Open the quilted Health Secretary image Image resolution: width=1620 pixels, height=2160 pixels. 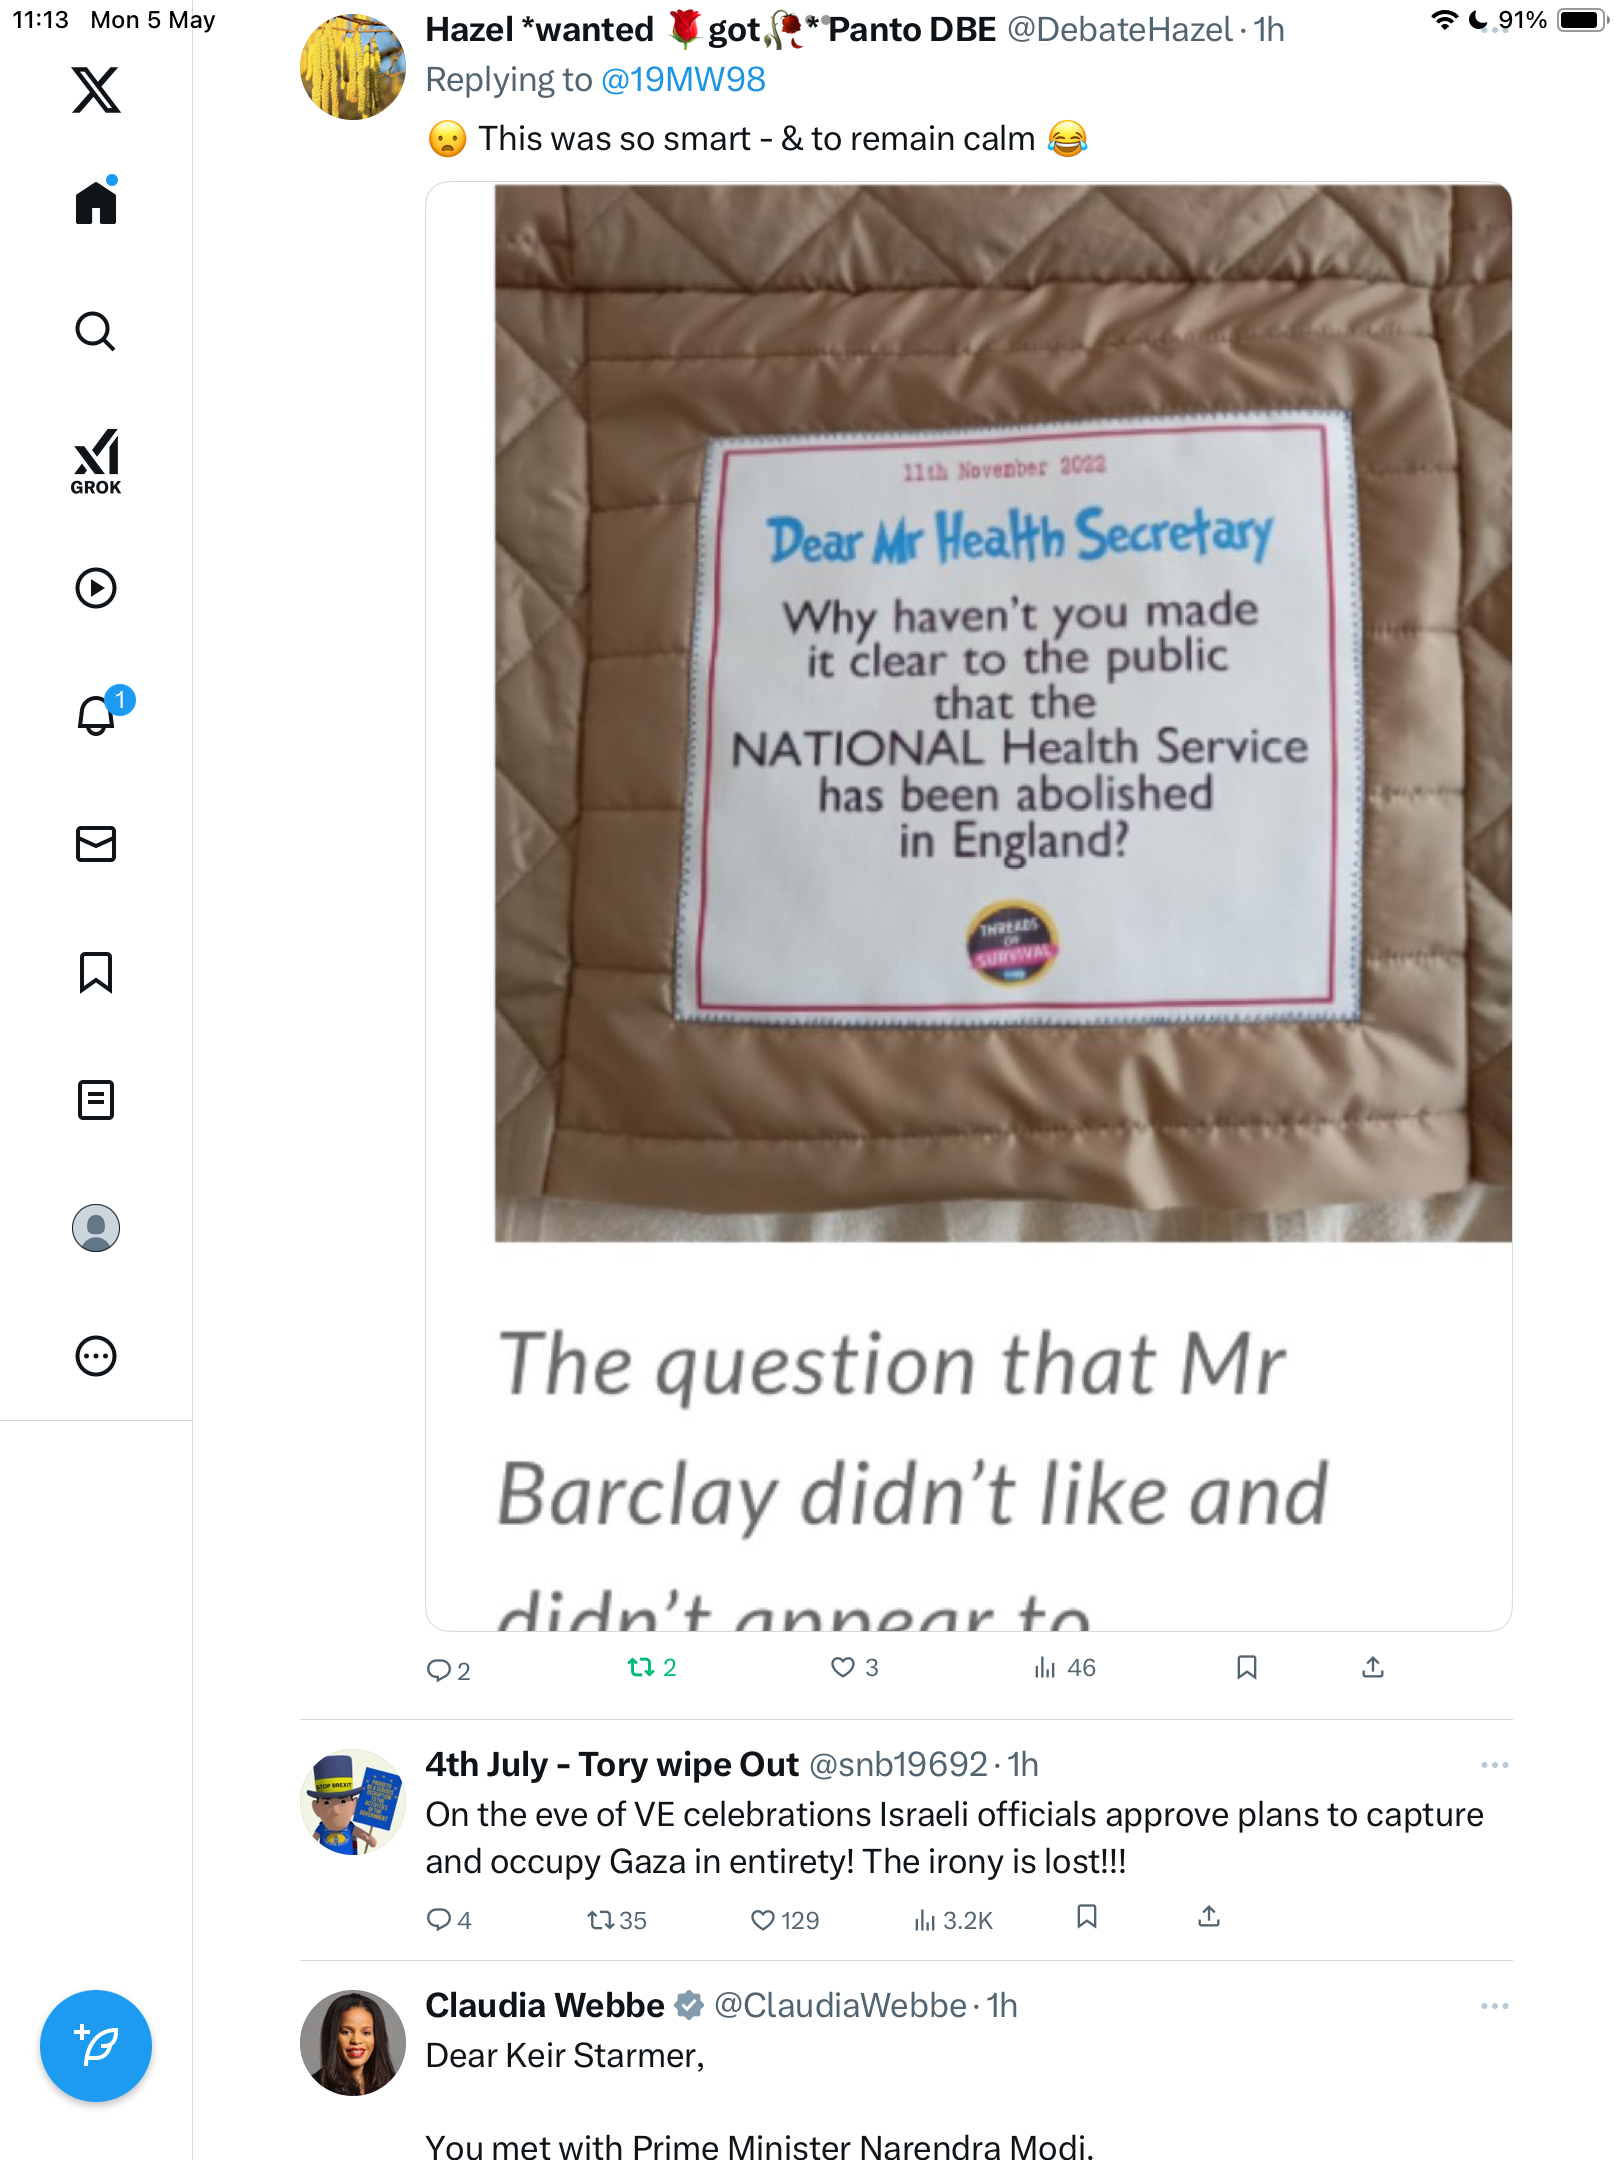tap(1003, 713)
